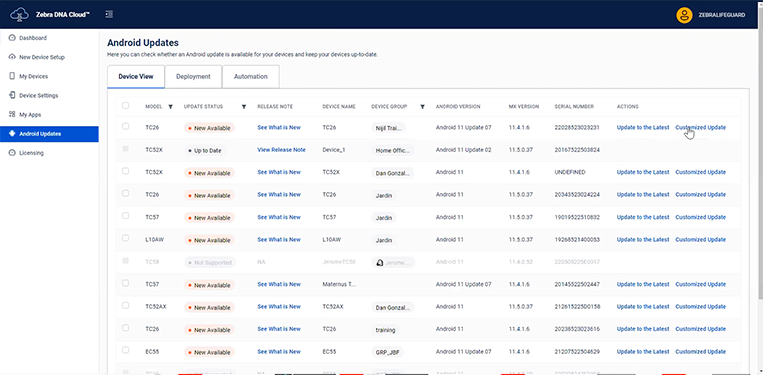Tick the select-all checkbox in table header
The image size is (763, 375).
pyautogui.click(x=126, y=106)
